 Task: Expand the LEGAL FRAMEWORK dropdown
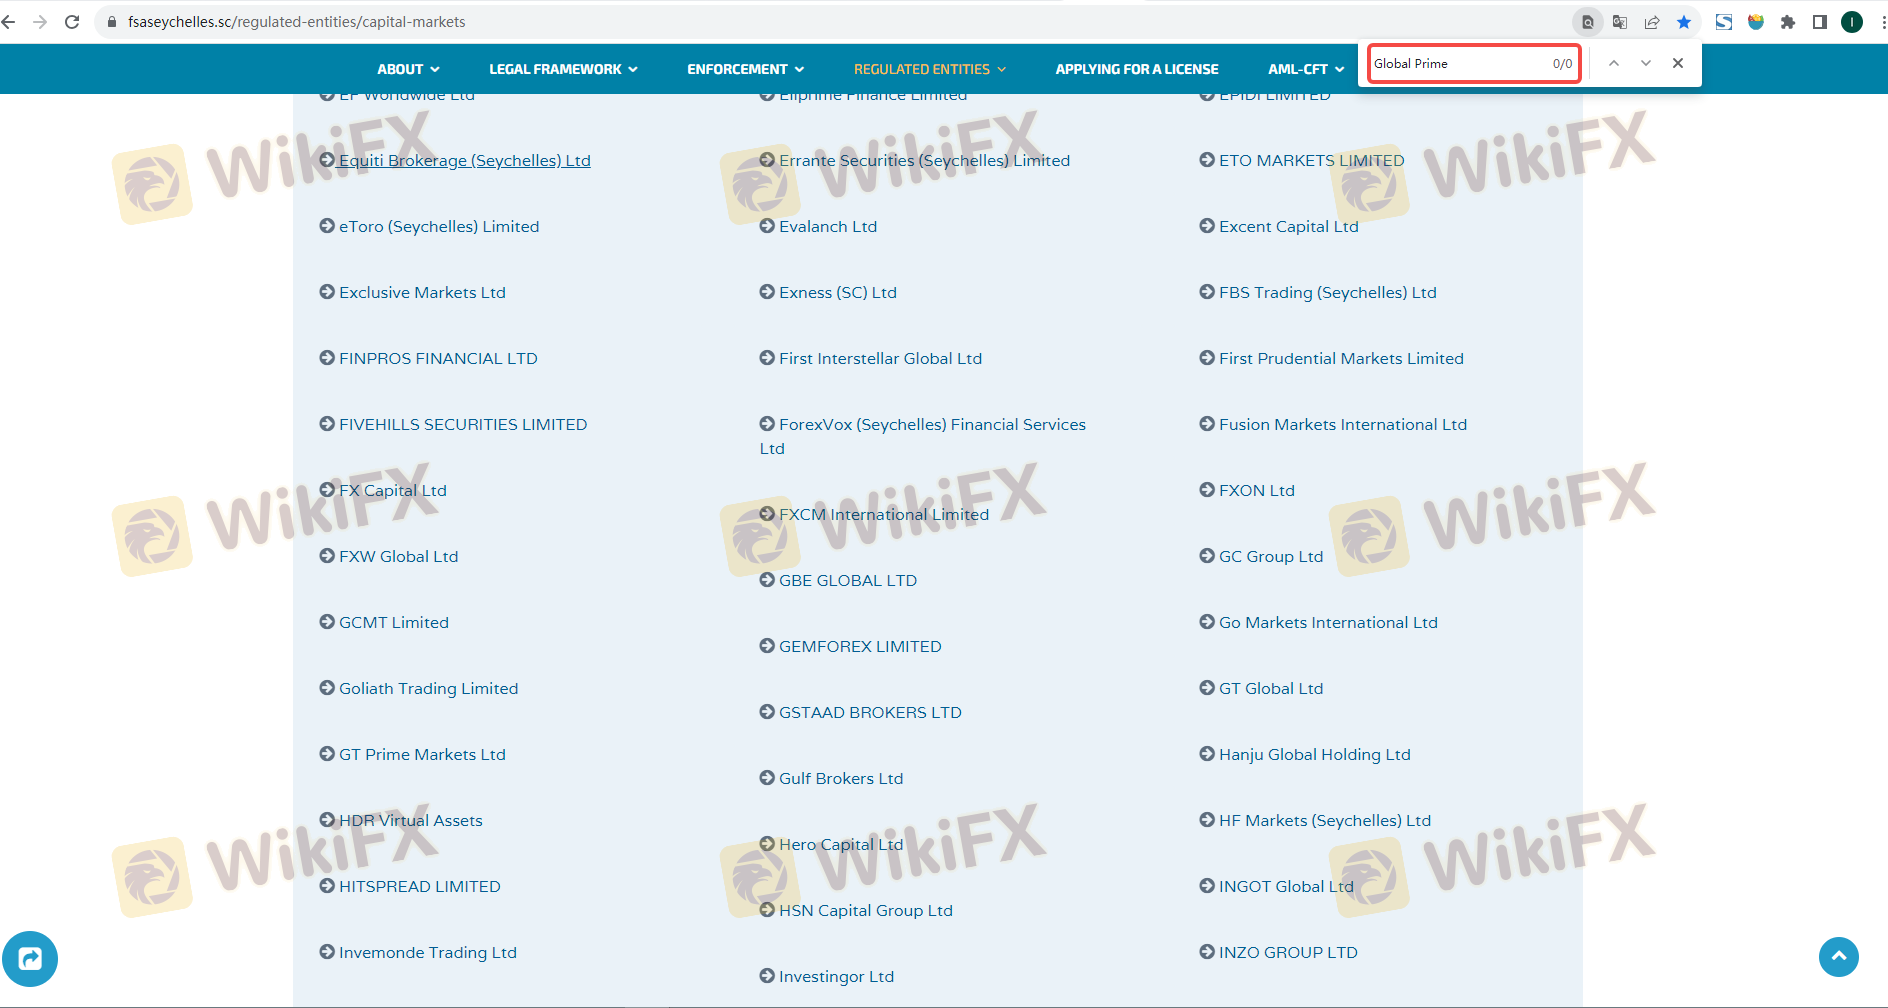pos(563,69)
